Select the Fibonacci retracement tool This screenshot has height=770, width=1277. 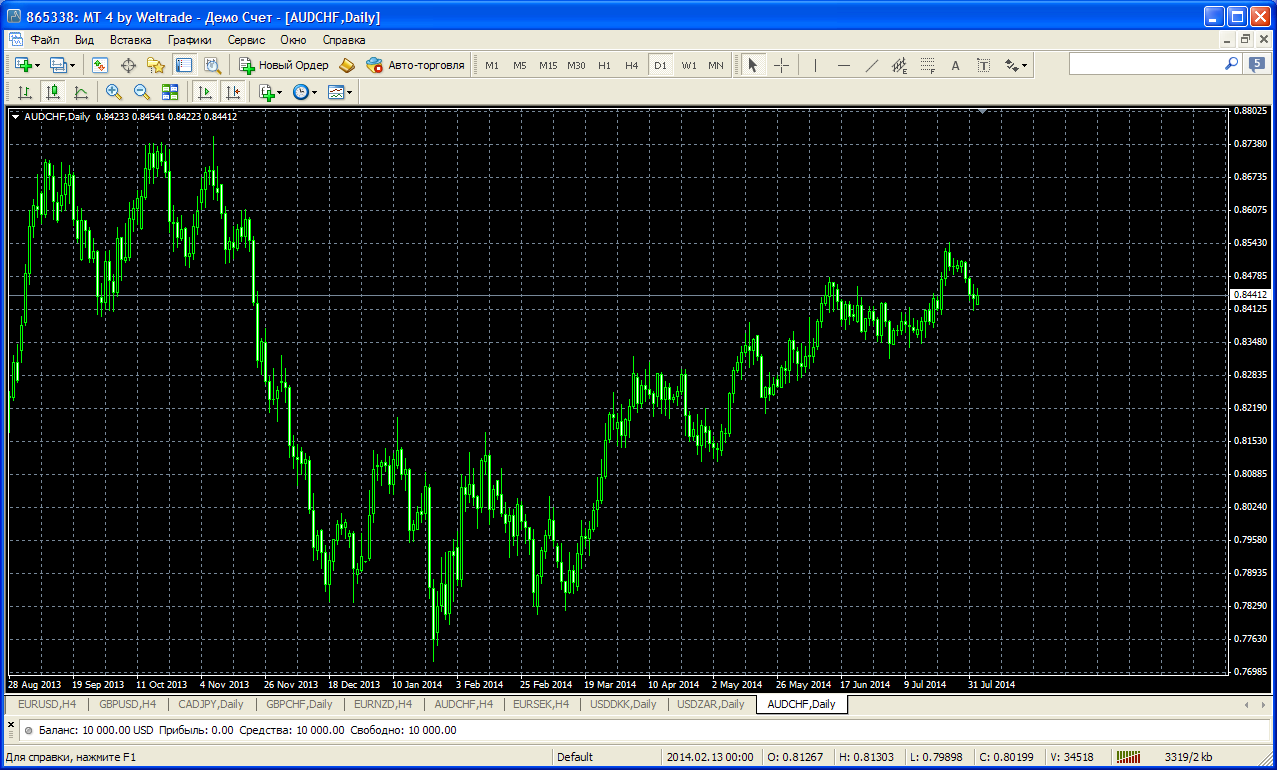pyautogui.click(x=927, y=65)
